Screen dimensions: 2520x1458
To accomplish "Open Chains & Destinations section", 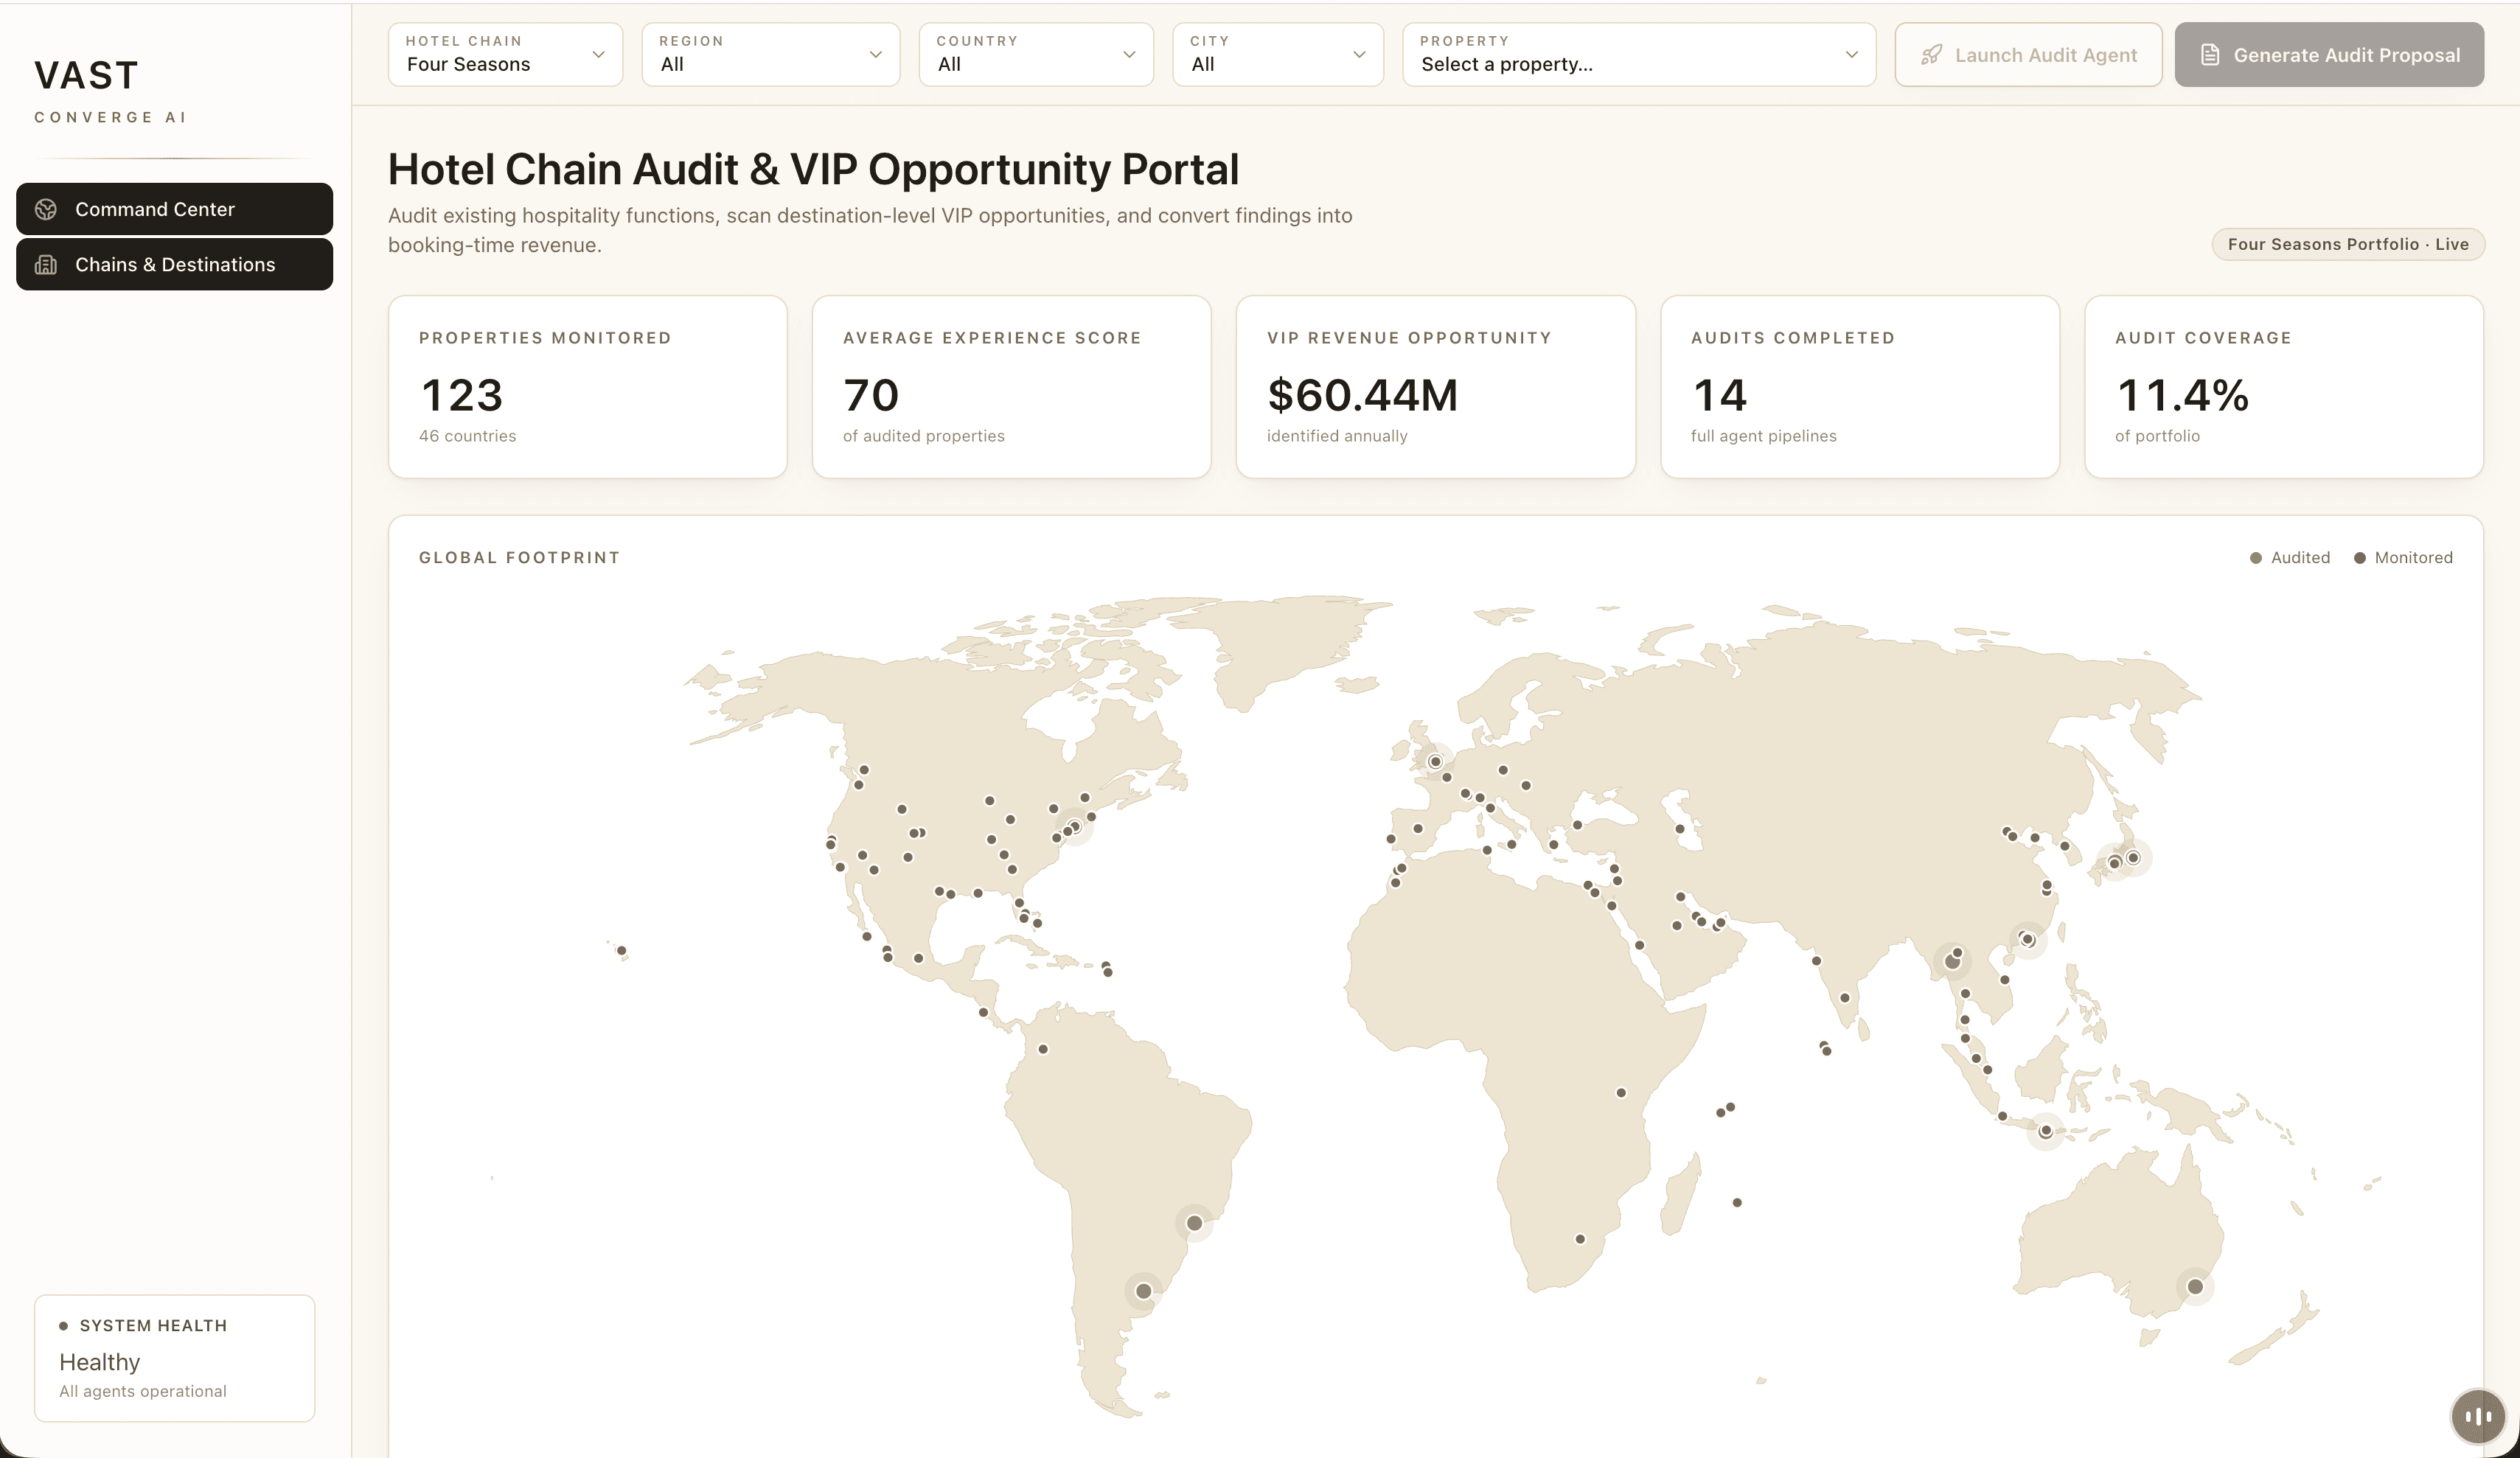I will [174, 264].
